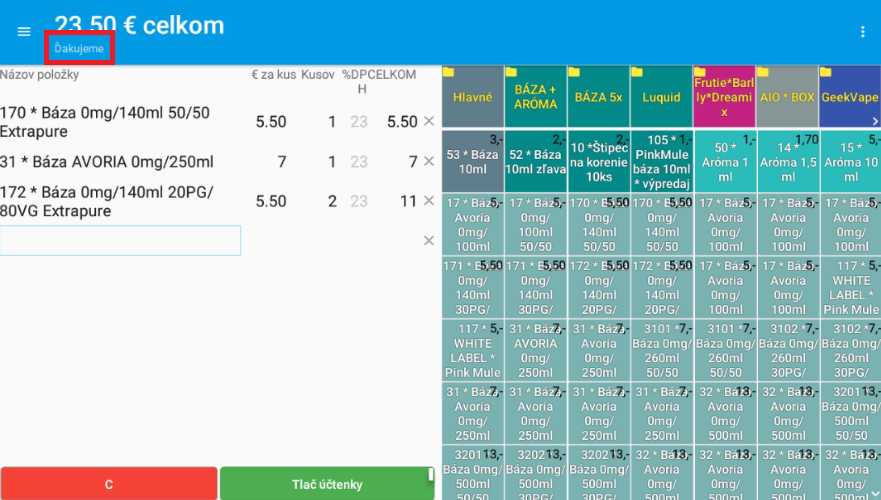Open the hamburger navigation menu
Image resolution: width=881 pixels, height=500 pixels.
tap(24, 31)
